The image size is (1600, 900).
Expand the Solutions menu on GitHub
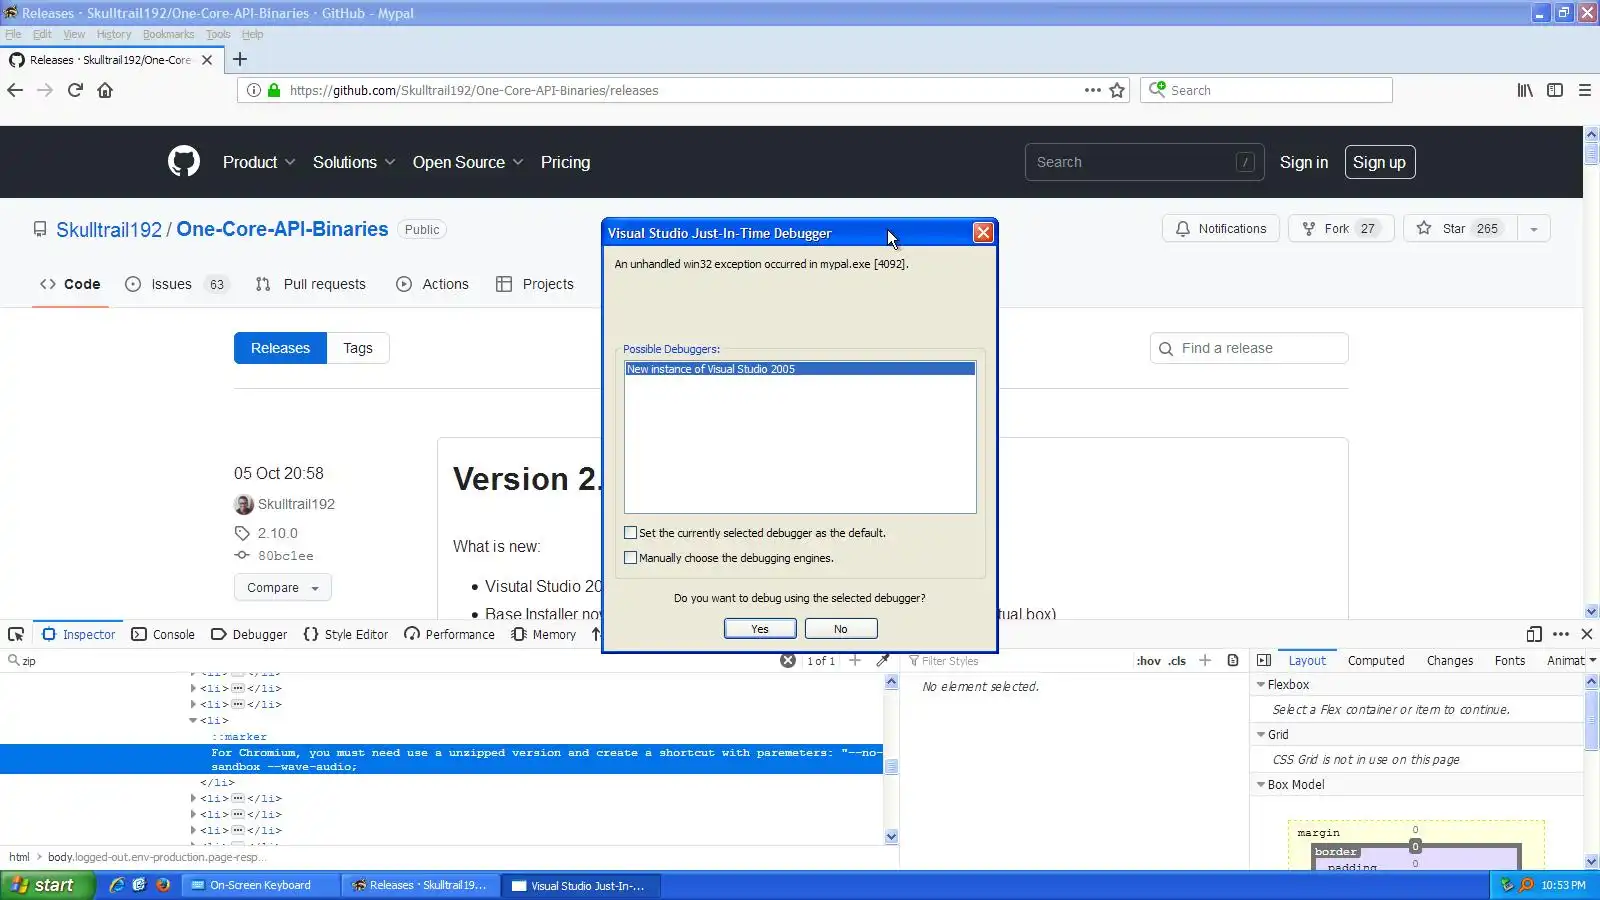(x=354, y=162)
